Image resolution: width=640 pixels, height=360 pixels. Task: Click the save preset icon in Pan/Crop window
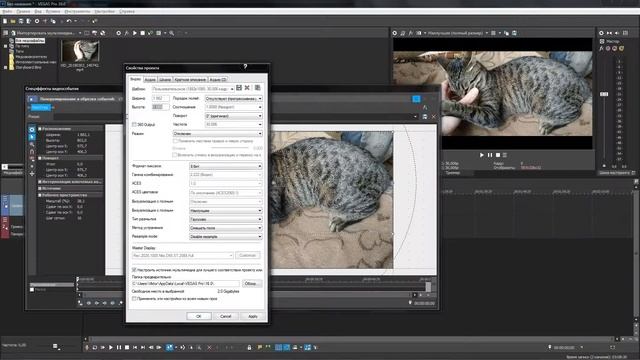point(425,117)
